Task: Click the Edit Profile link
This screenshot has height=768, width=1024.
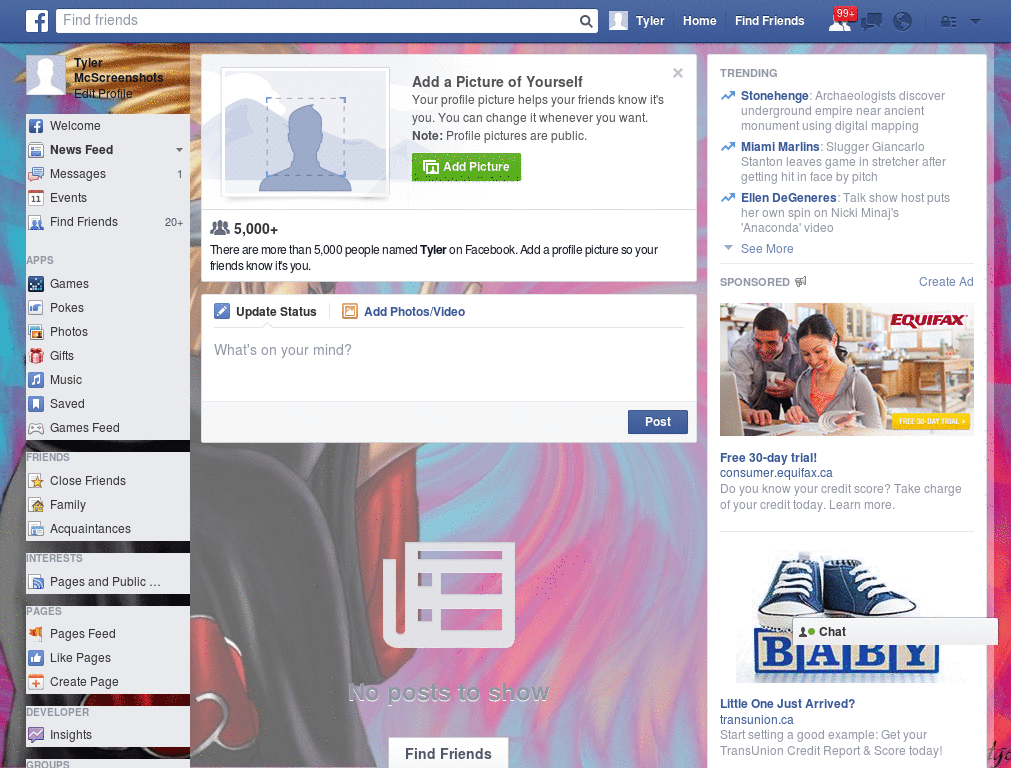Action: [103, 94]
